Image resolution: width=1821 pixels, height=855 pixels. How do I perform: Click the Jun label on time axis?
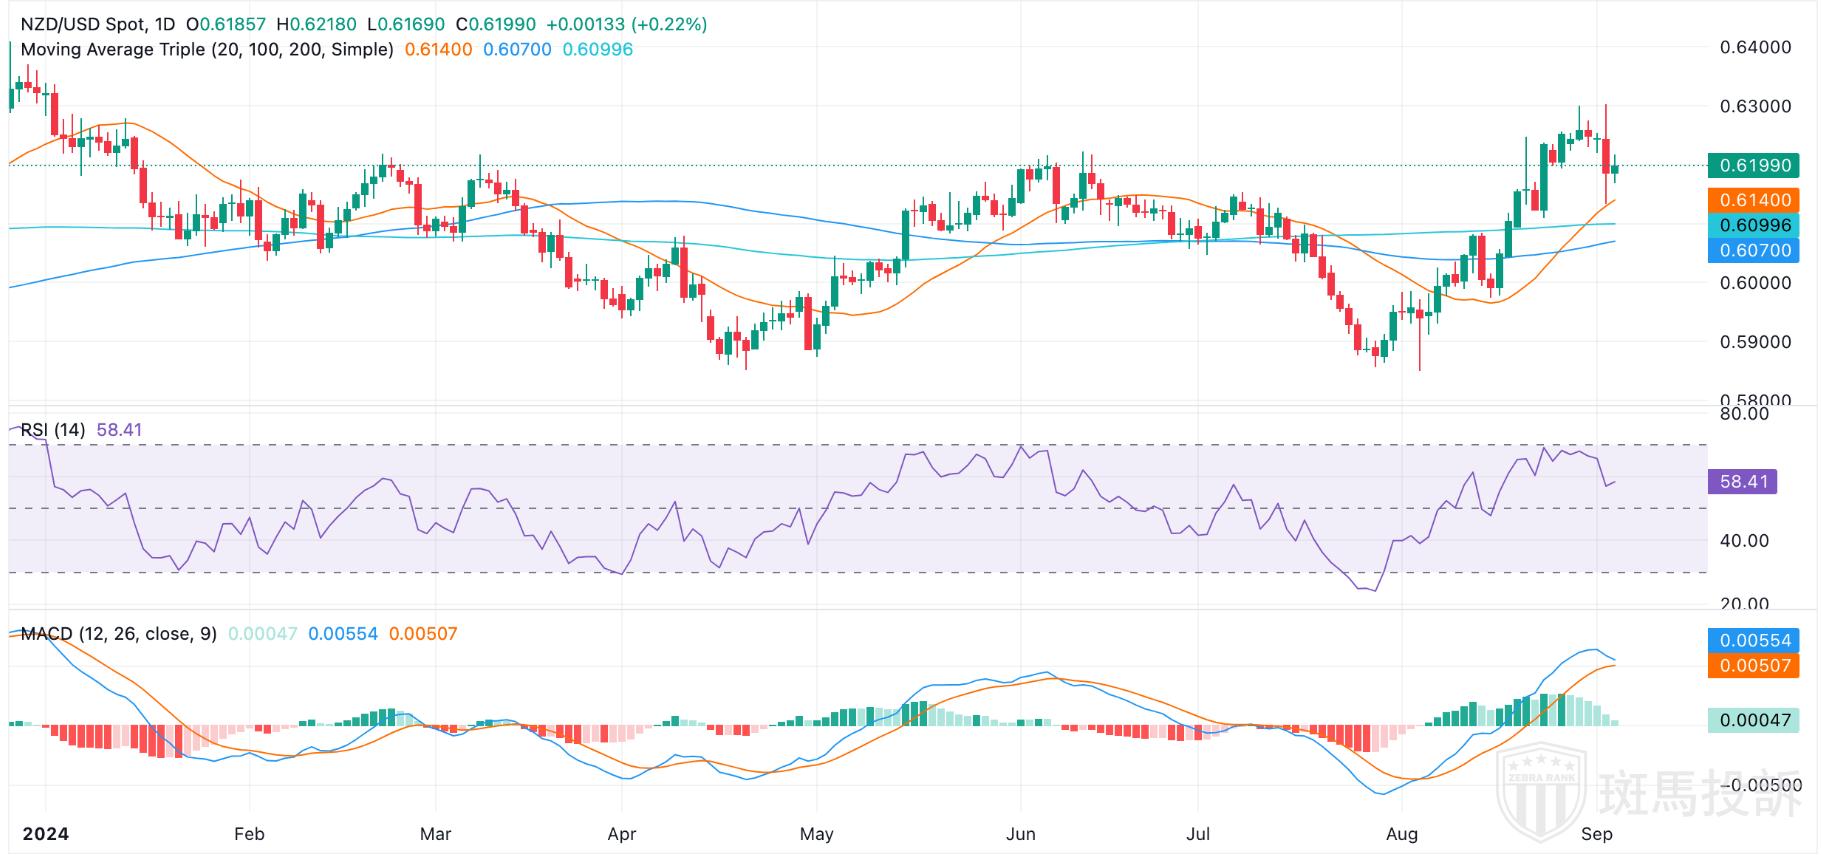point(1021,834)
